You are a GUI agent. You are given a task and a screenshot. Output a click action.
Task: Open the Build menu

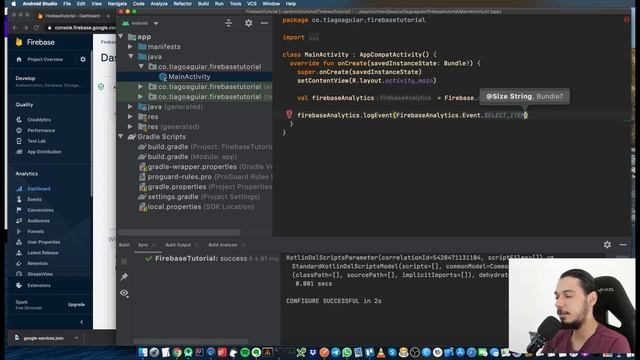click(203, 4)
